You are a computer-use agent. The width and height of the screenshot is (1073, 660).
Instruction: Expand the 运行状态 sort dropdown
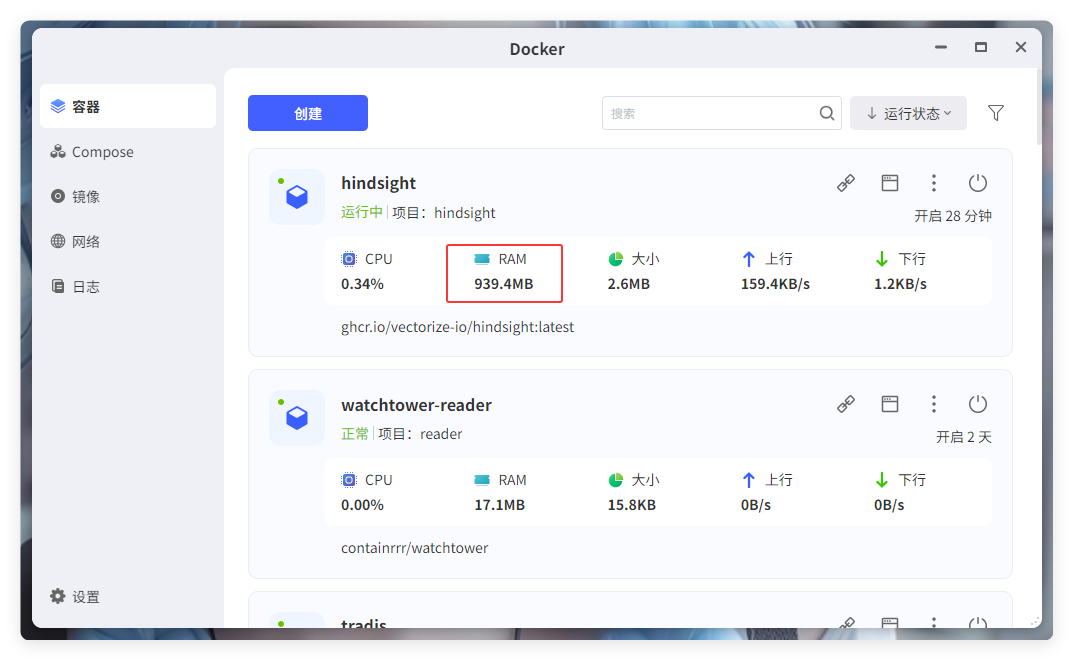click(x=908, y=113)
